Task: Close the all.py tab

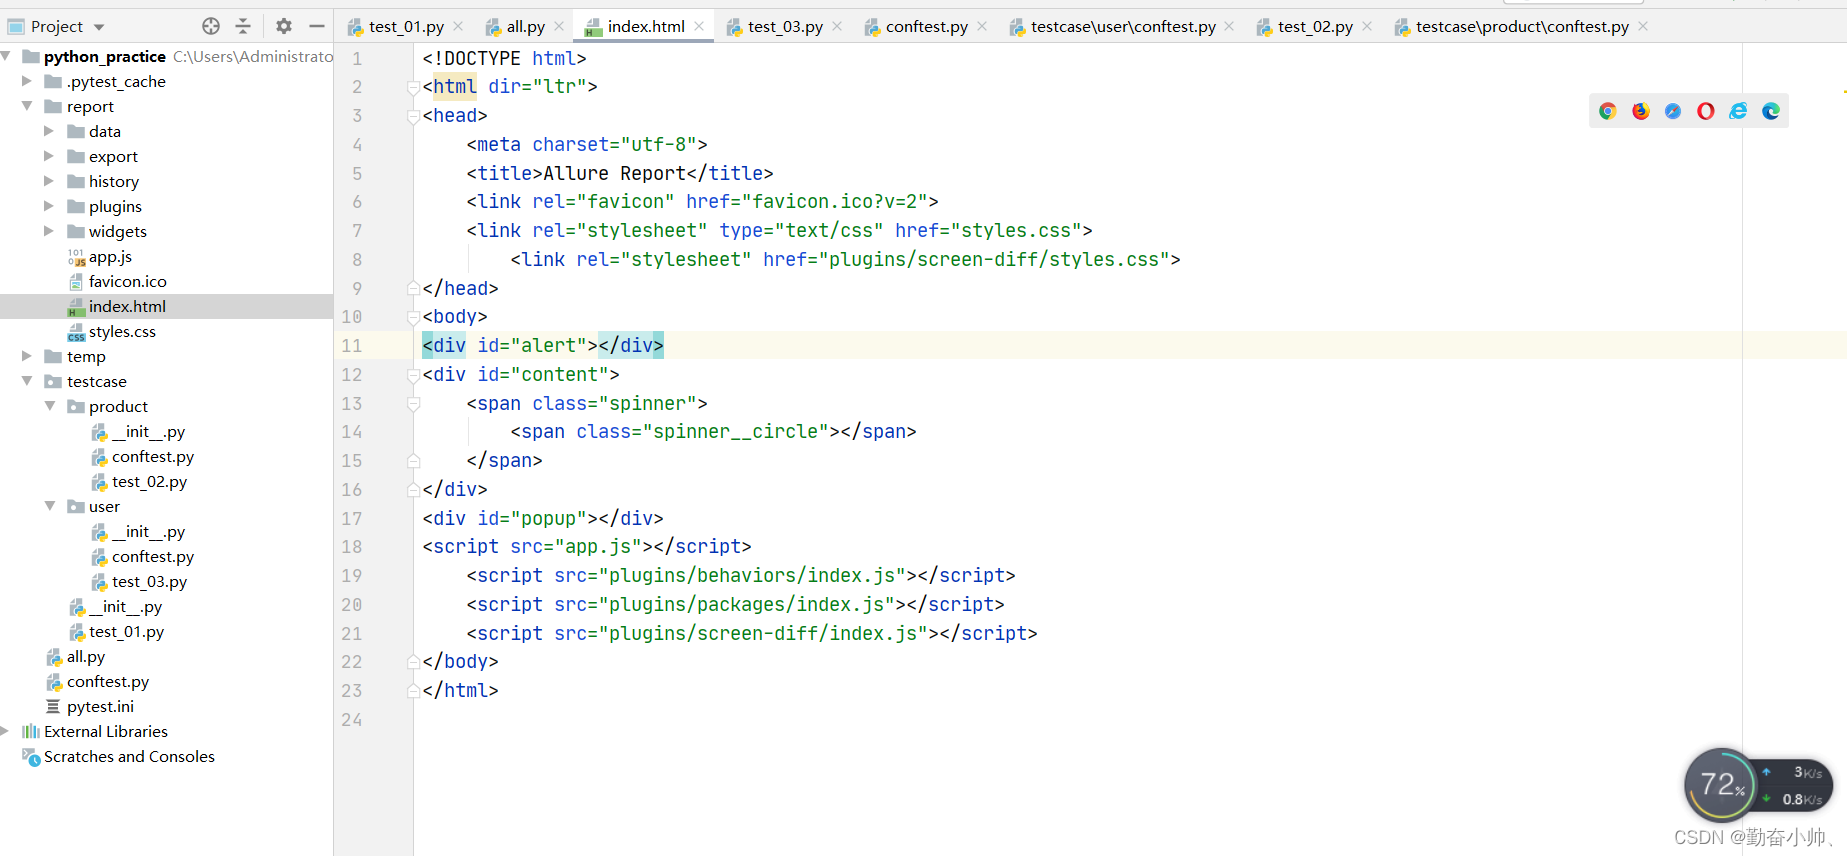Action: [x=559, y=26]
